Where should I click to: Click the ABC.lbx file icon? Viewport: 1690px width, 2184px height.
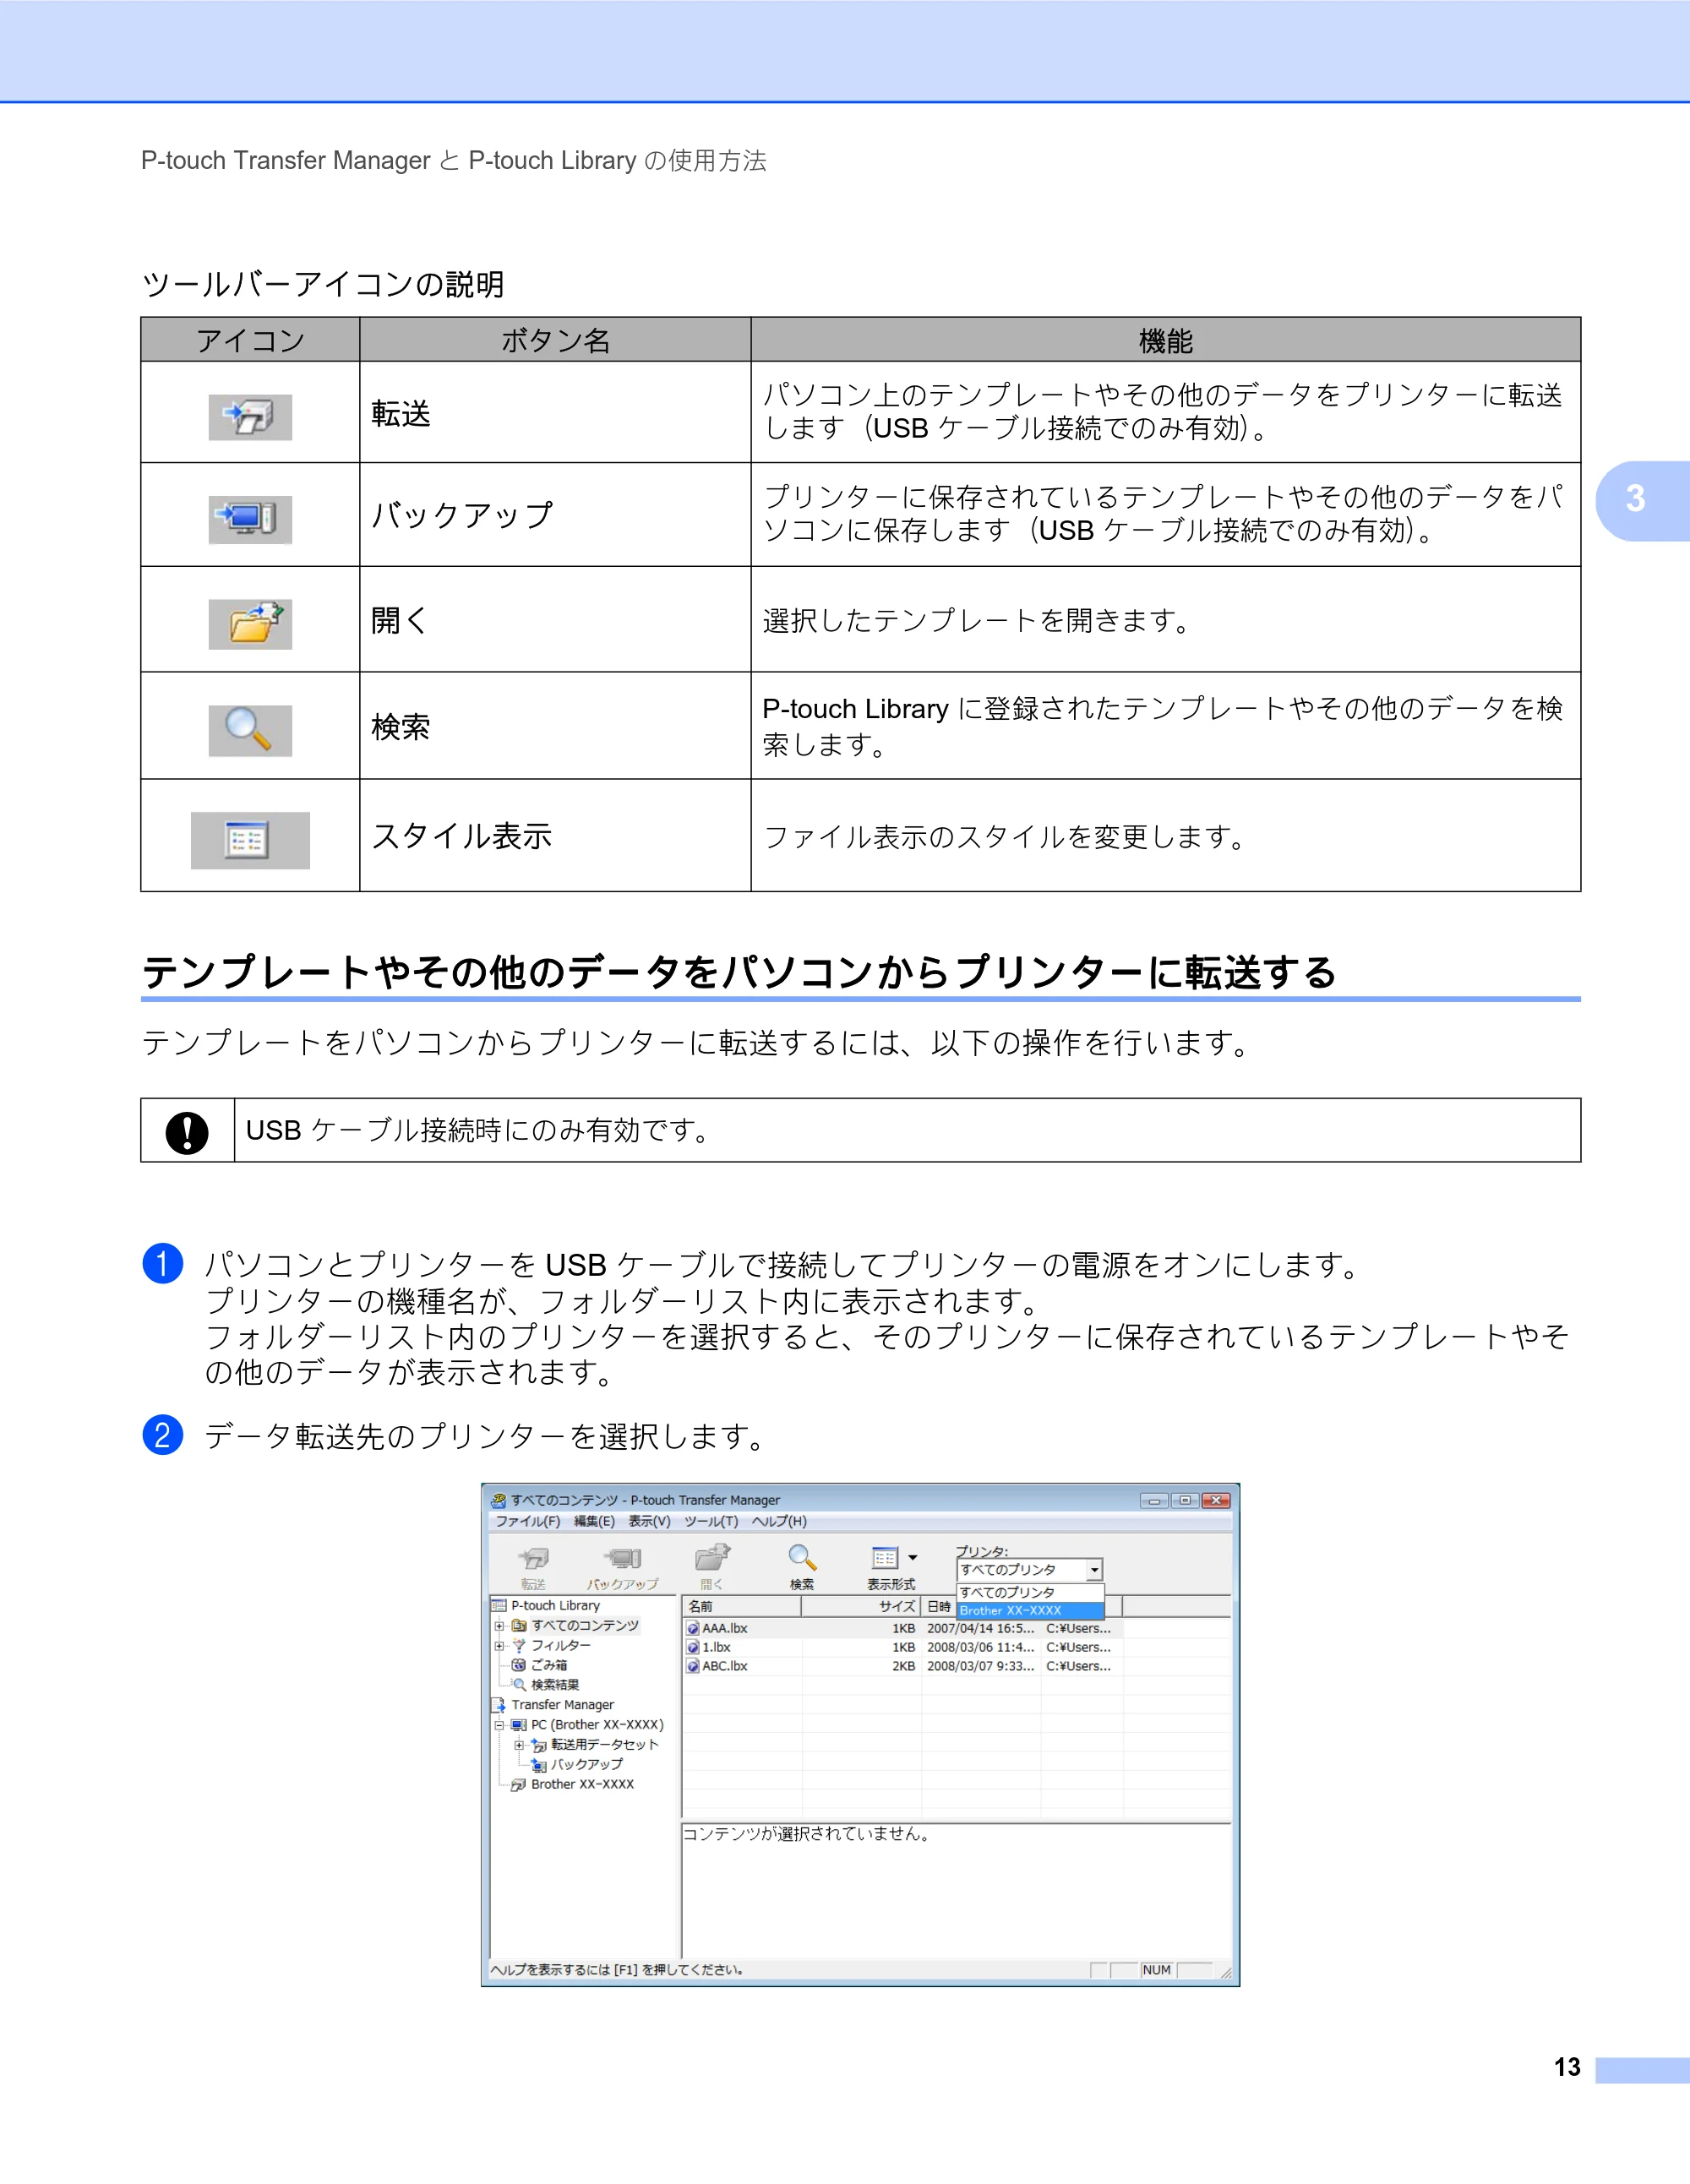(693, 1666)
